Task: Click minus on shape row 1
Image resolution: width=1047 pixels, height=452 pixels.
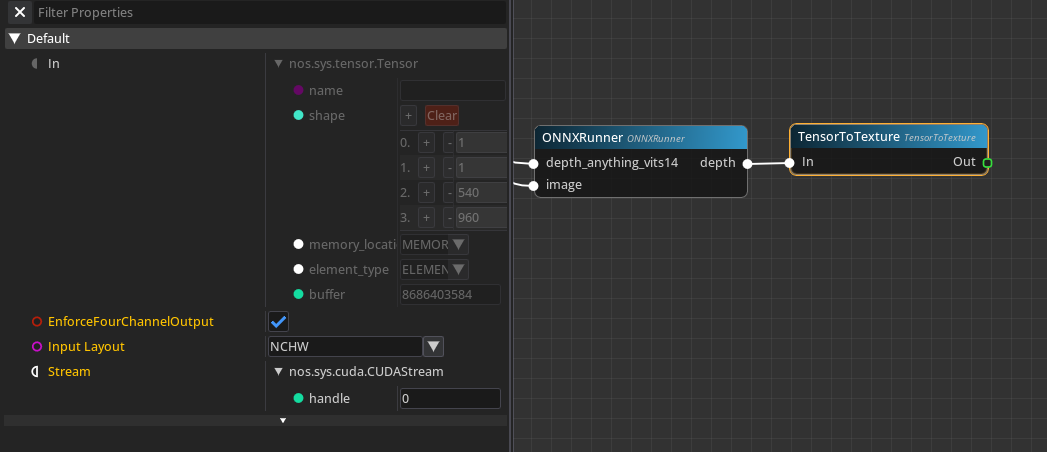Action: coord(449,168)
